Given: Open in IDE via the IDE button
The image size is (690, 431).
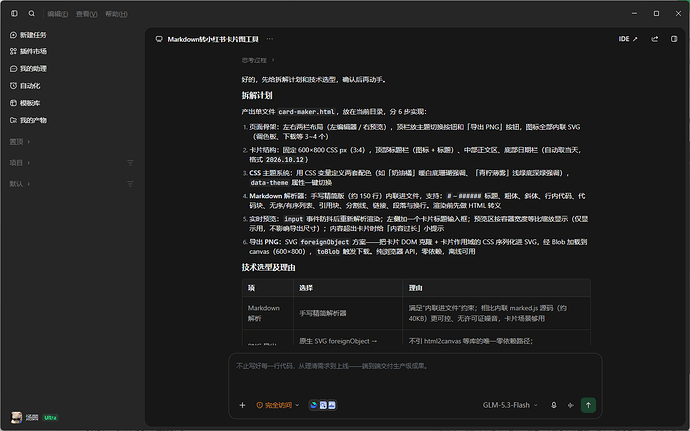Looking at the screenshot, I should coord(628,39).
